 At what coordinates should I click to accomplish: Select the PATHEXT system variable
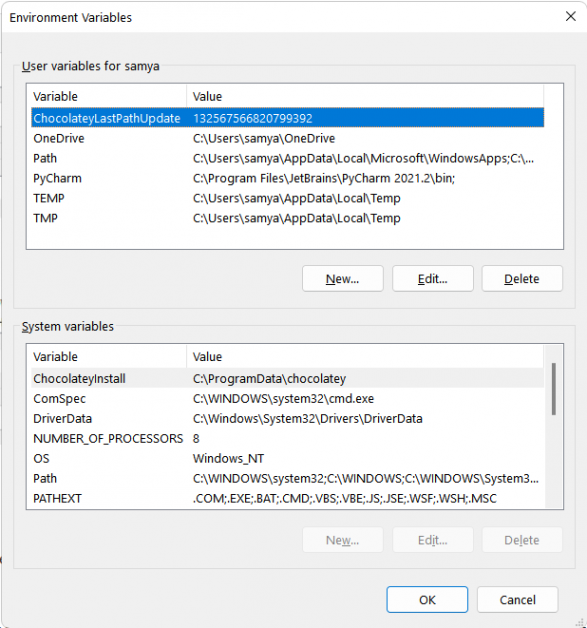coord(287,499)
